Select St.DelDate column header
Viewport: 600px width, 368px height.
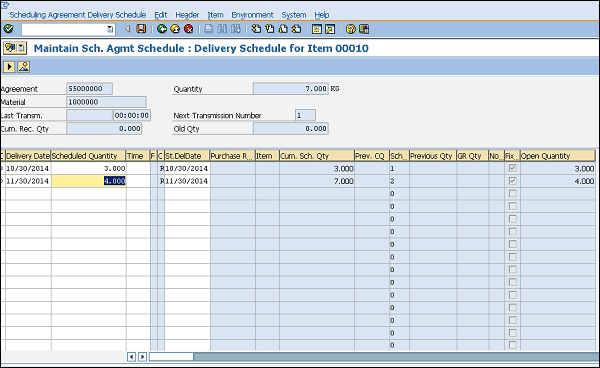(187, 156)
